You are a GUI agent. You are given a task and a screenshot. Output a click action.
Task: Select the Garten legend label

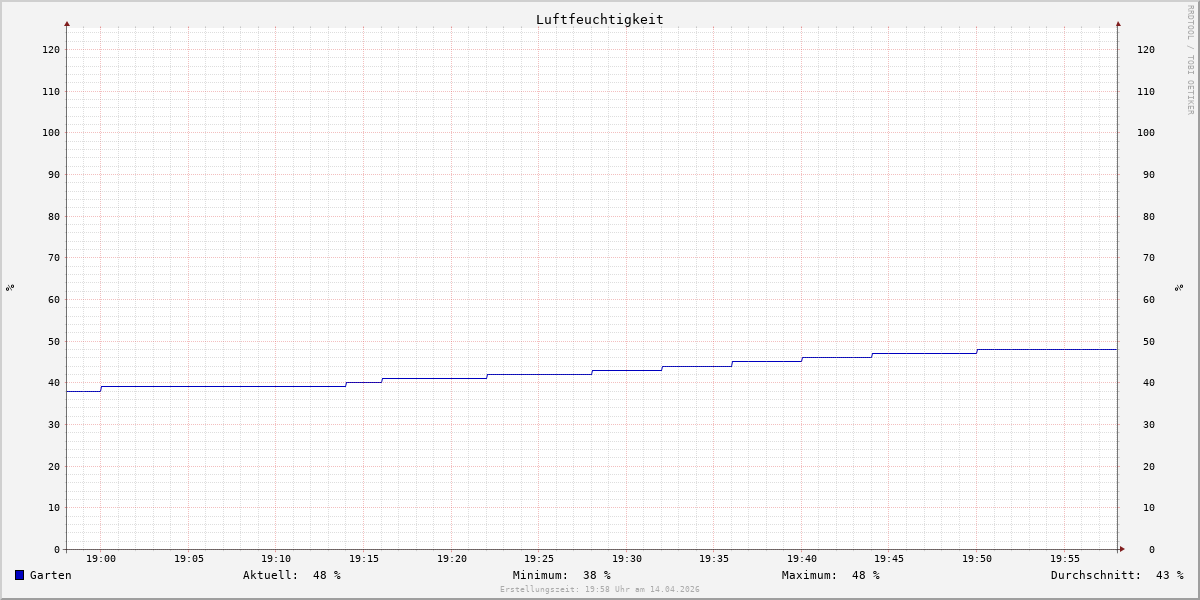(50, 575)
